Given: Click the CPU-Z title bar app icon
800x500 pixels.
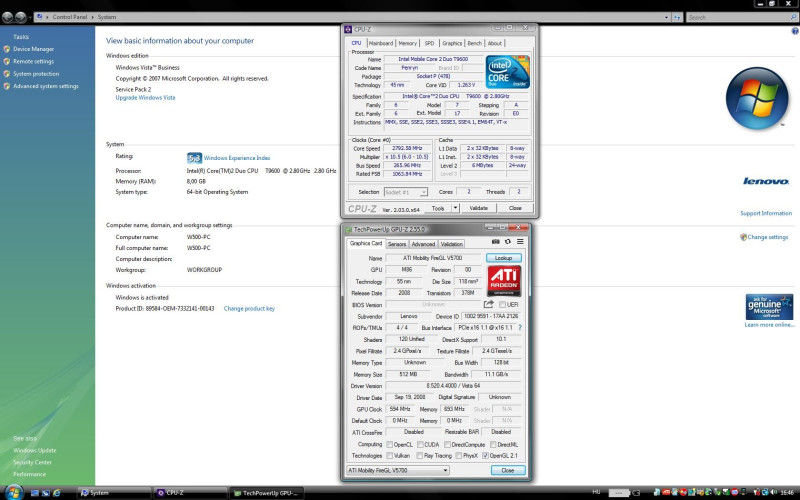Looking at the screenshot, I should 348,30.
